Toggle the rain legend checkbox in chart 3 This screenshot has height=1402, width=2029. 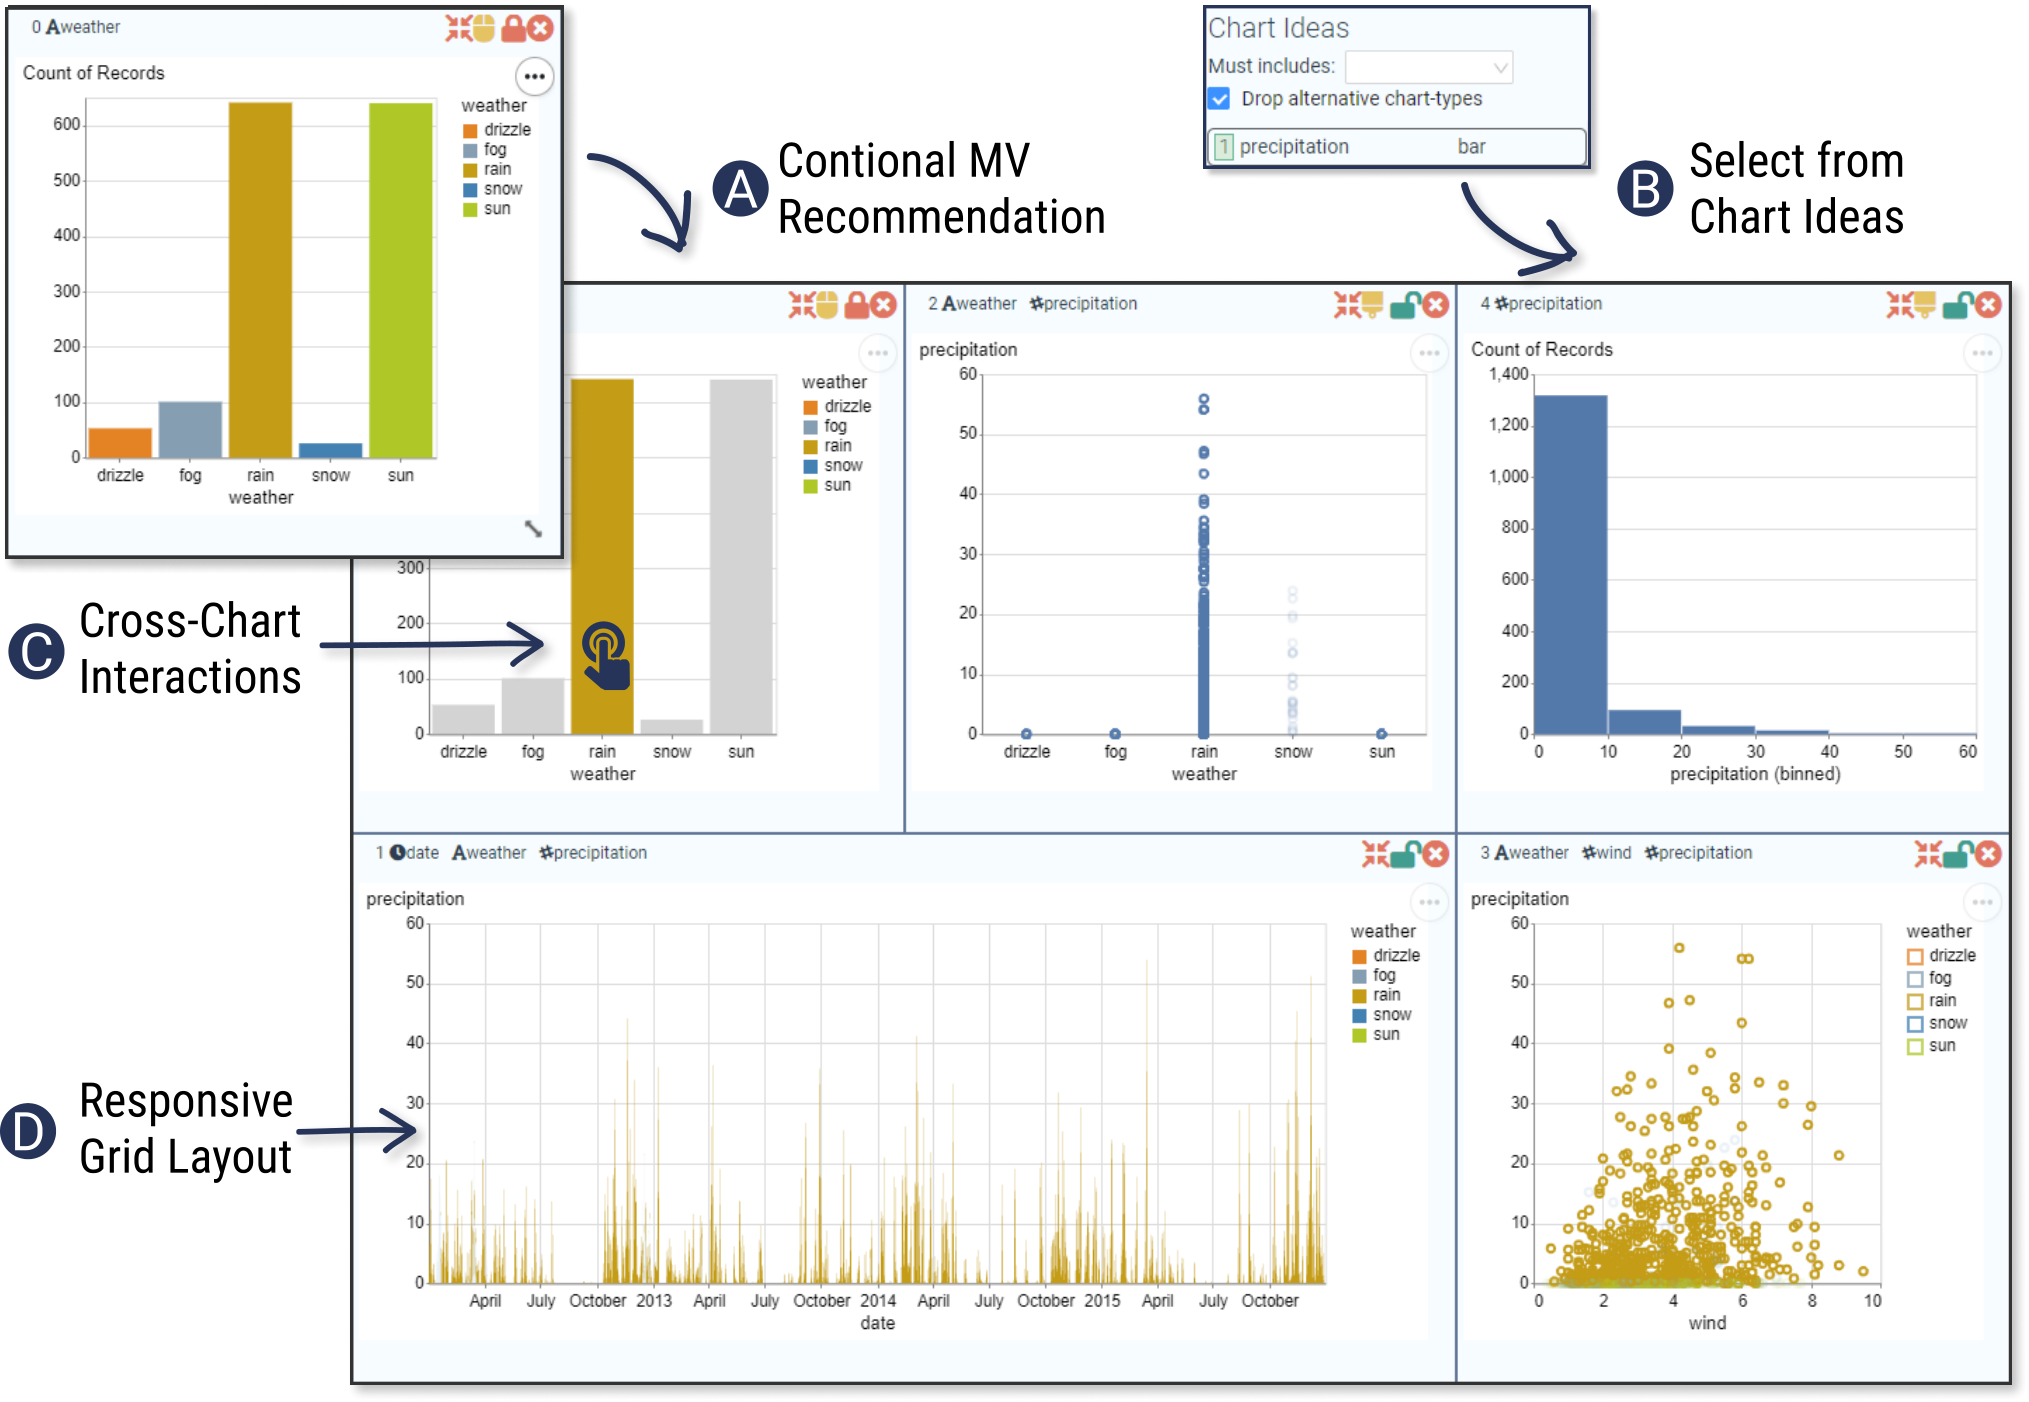[x=1915, y=1002]
